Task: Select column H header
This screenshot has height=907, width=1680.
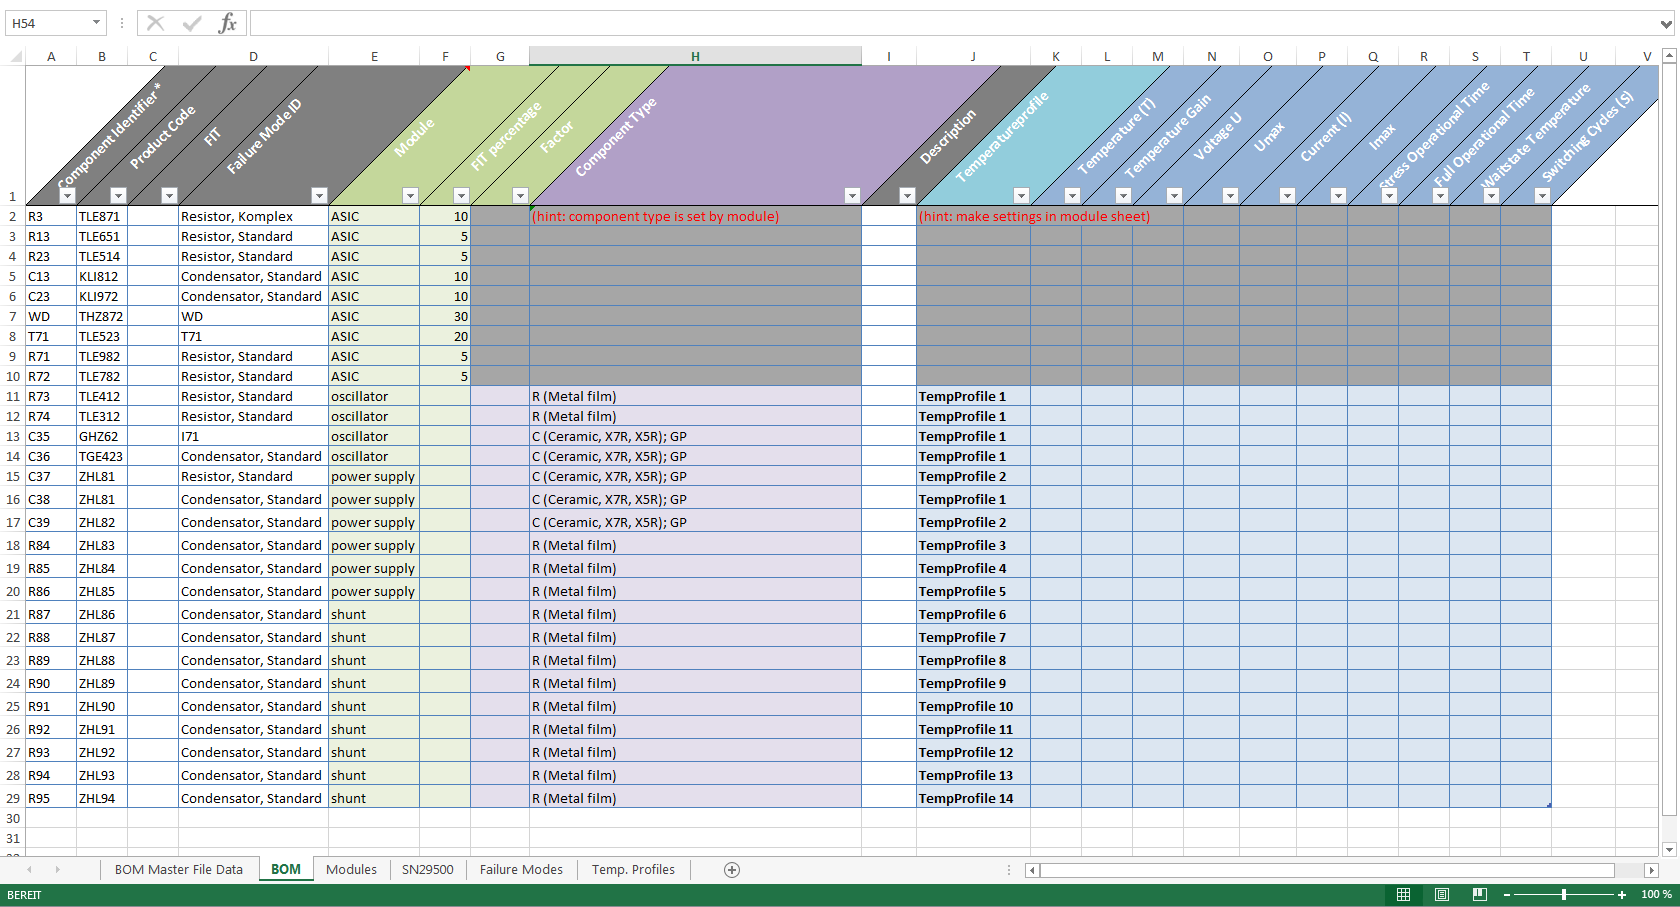Action: pyautogui.click(x=695, y=57)
